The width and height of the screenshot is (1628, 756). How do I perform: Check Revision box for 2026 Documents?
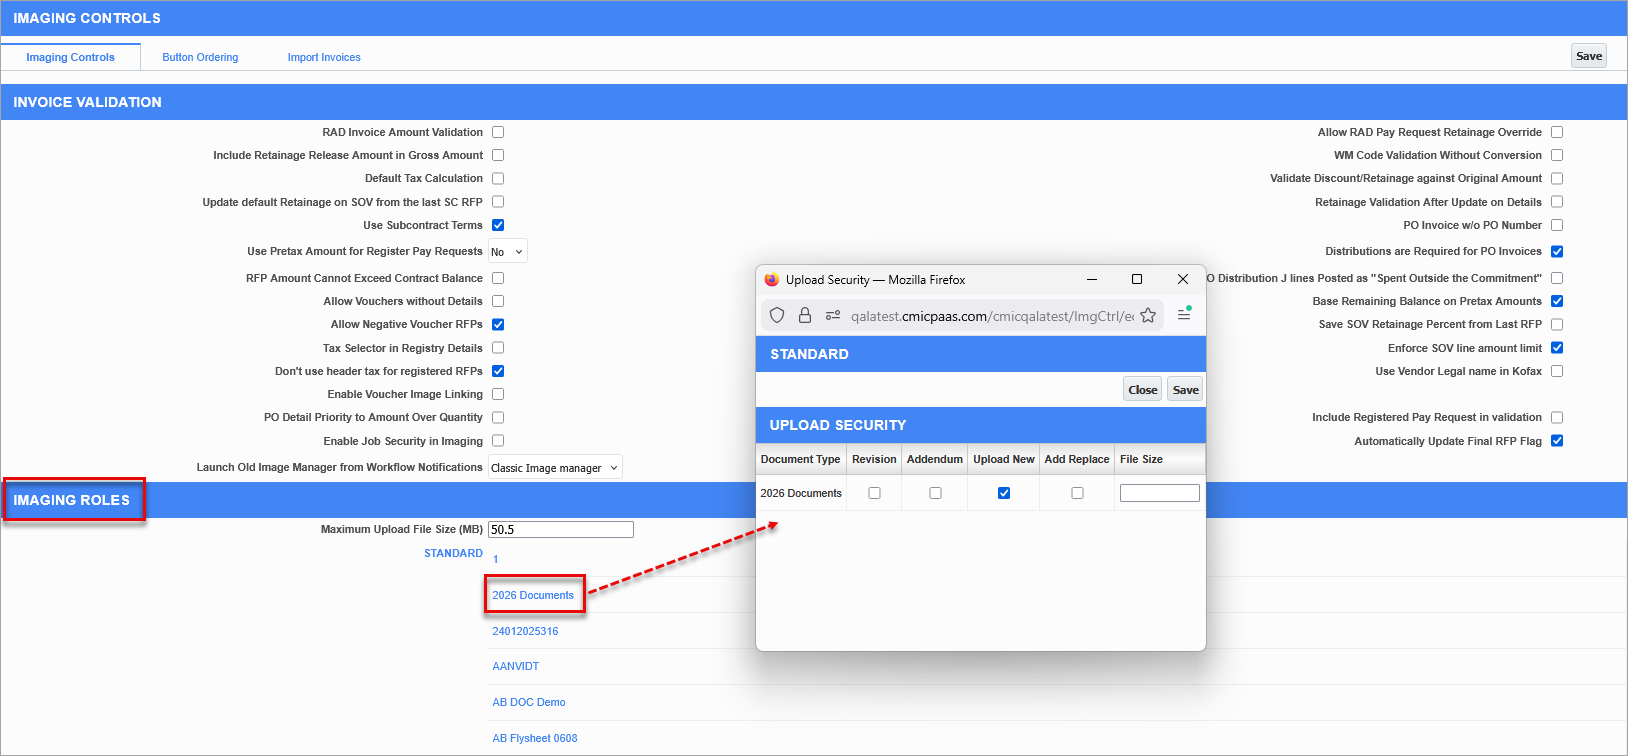(875, 493)
